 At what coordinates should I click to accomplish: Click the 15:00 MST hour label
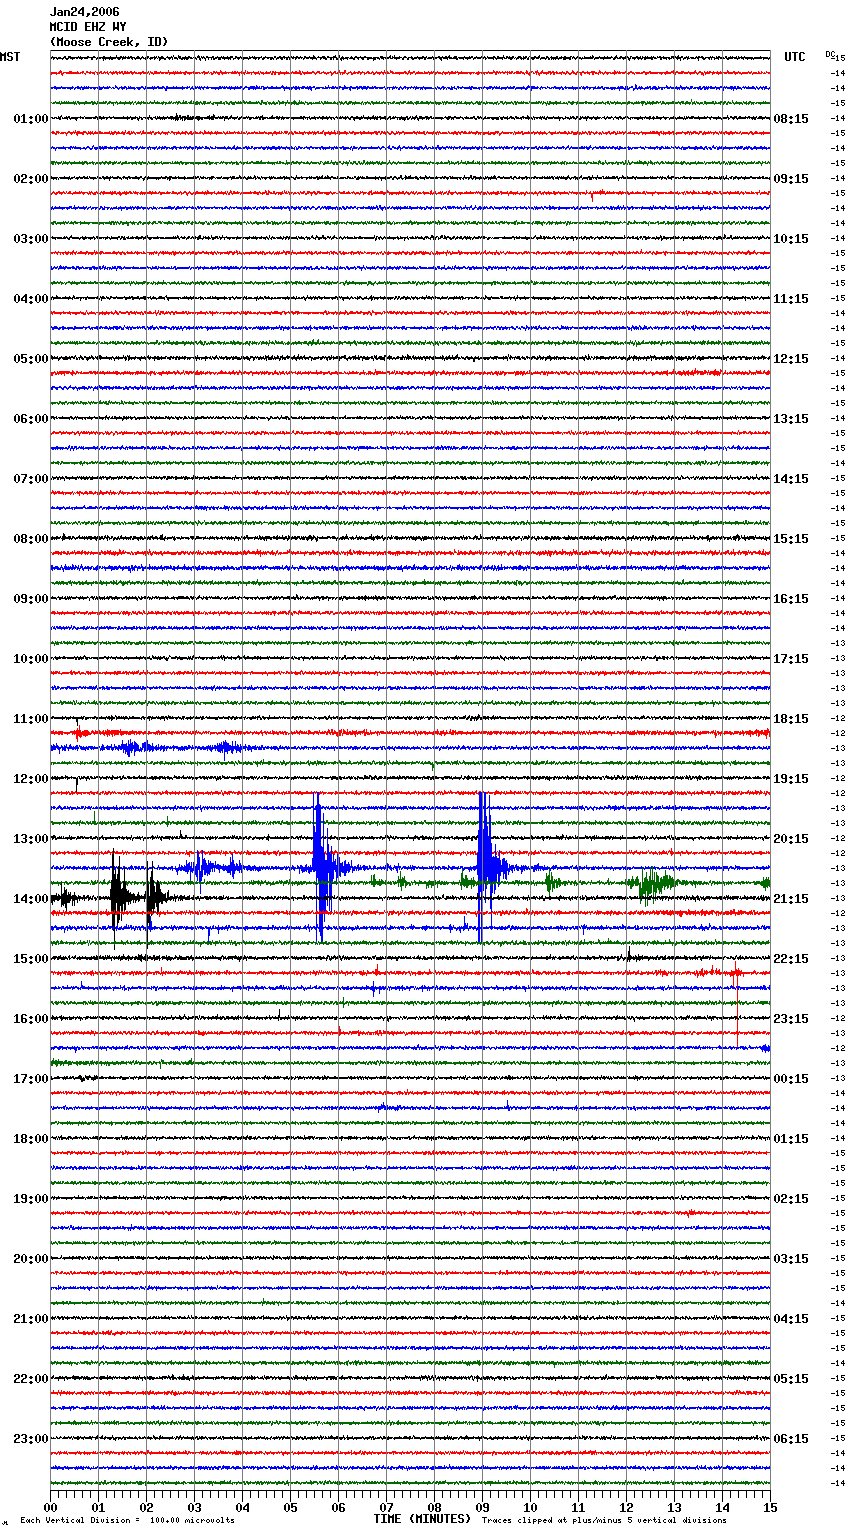[31, 959]
